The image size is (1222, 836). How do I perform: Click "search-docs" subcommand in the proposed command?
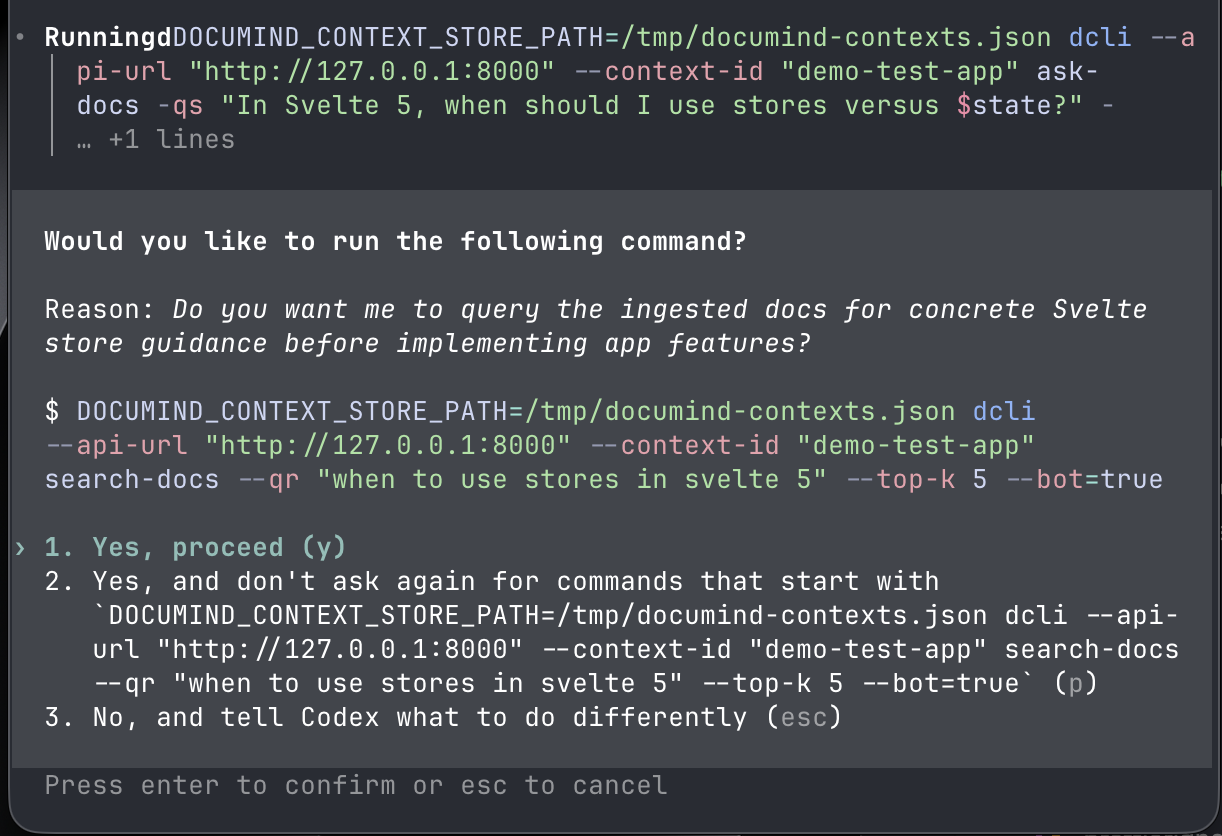[x=131, y=479]
